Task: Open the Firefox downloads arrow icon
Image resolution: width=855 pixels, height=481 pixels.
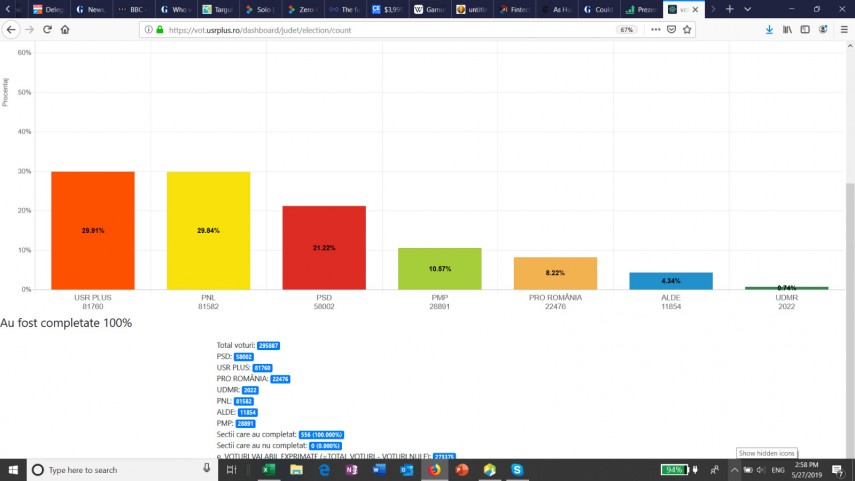Action: (769, 30)
